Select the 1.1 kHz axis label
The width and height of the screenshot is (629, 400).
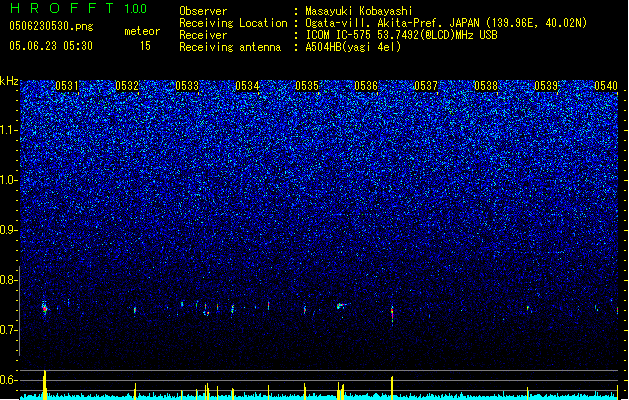(8, 130)
